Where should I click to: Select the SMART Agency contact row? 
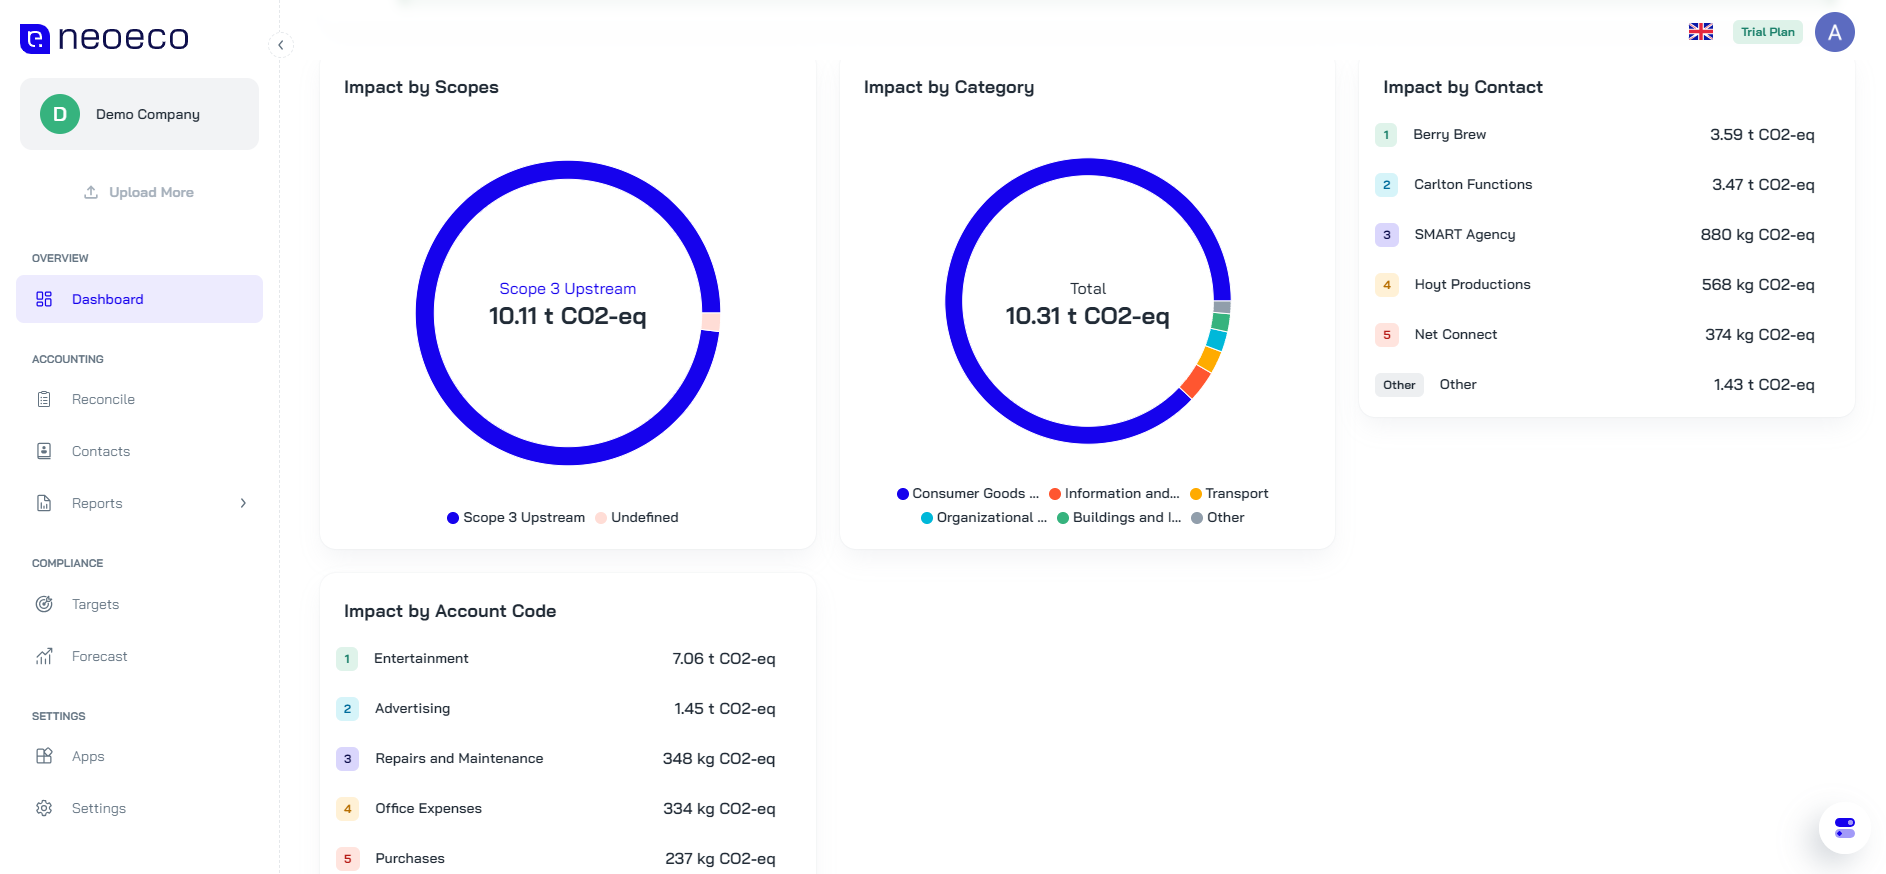click(1606, 234)
